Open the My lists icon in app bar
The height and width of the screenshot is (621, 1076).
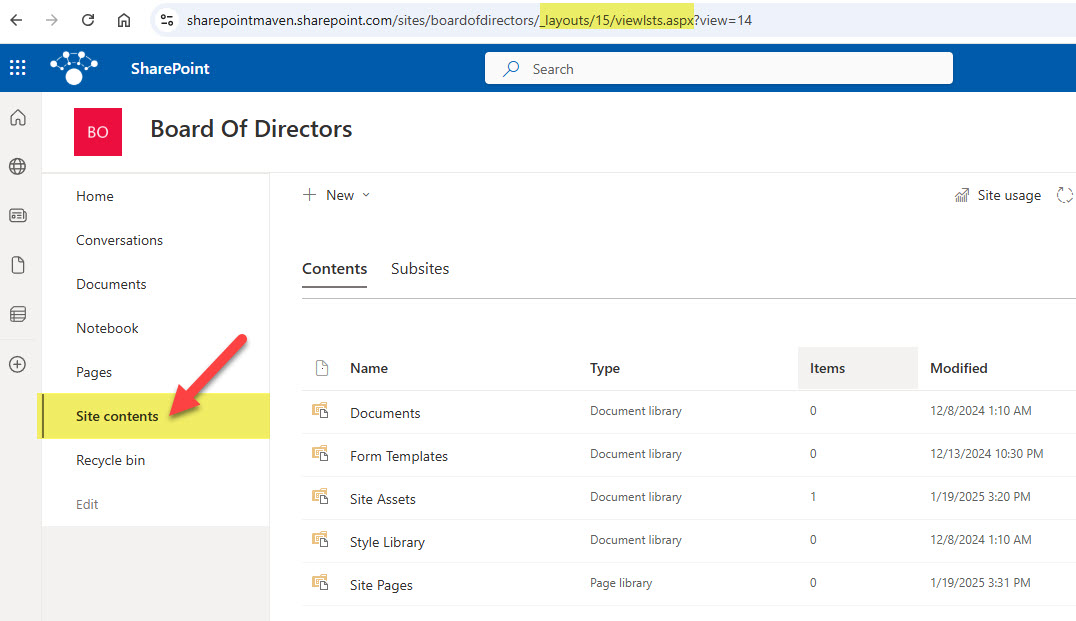18,314
